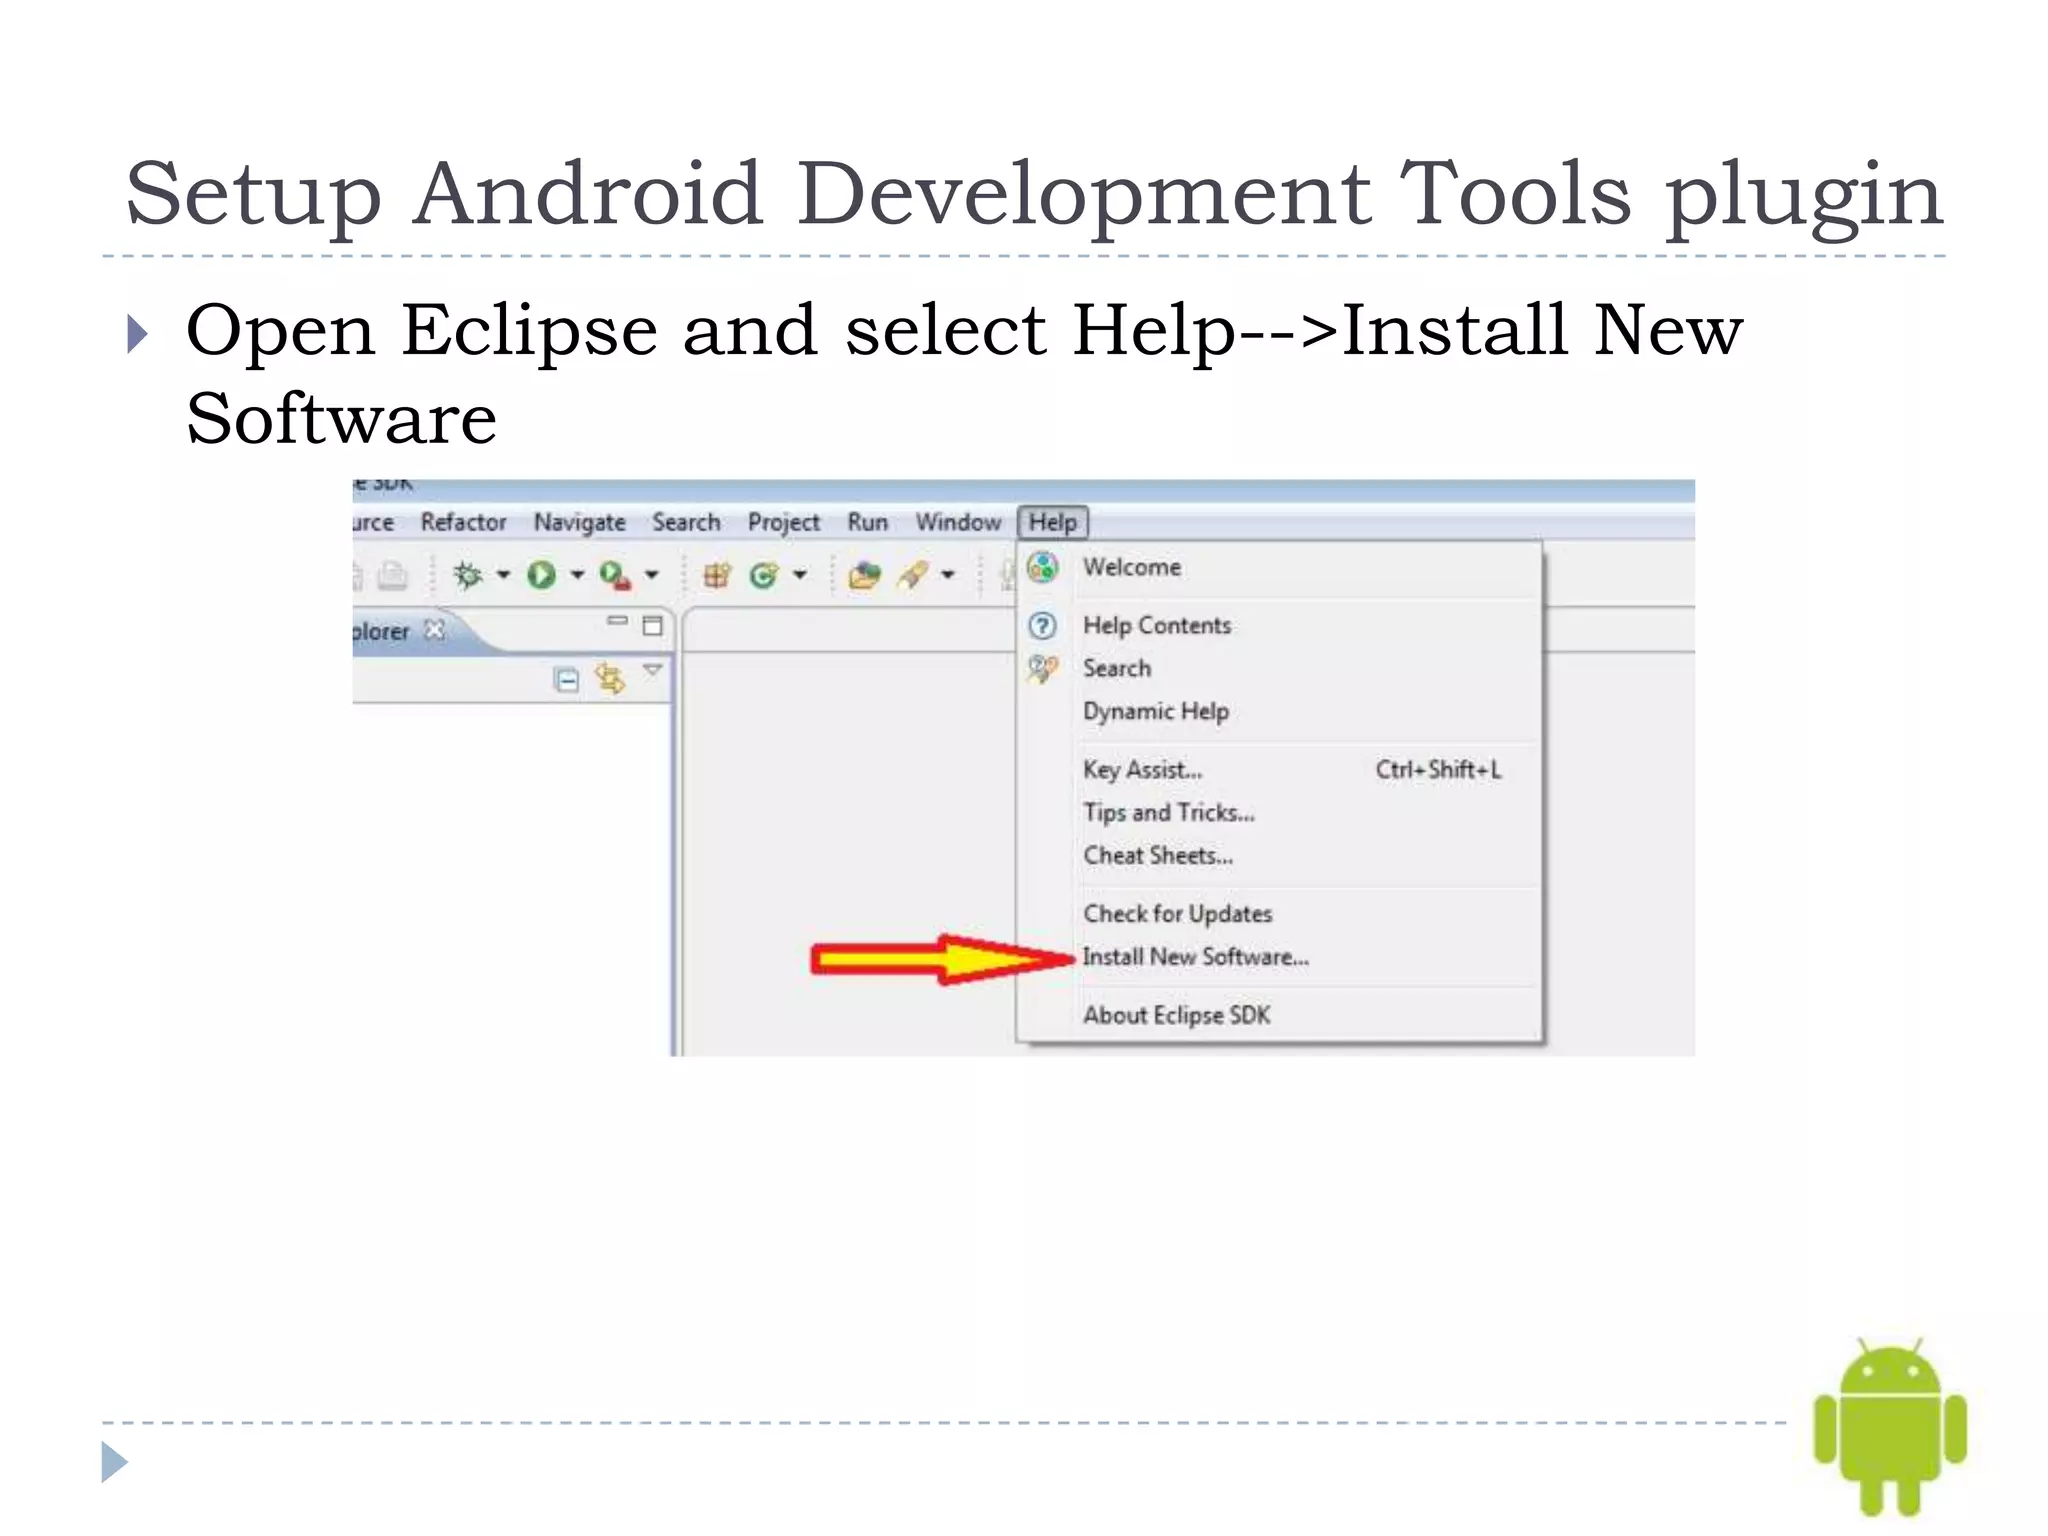Click the Debug bug icon in toolbar
The height and width of the screenshot is (1536, 2048).
(x=468, y=575)
